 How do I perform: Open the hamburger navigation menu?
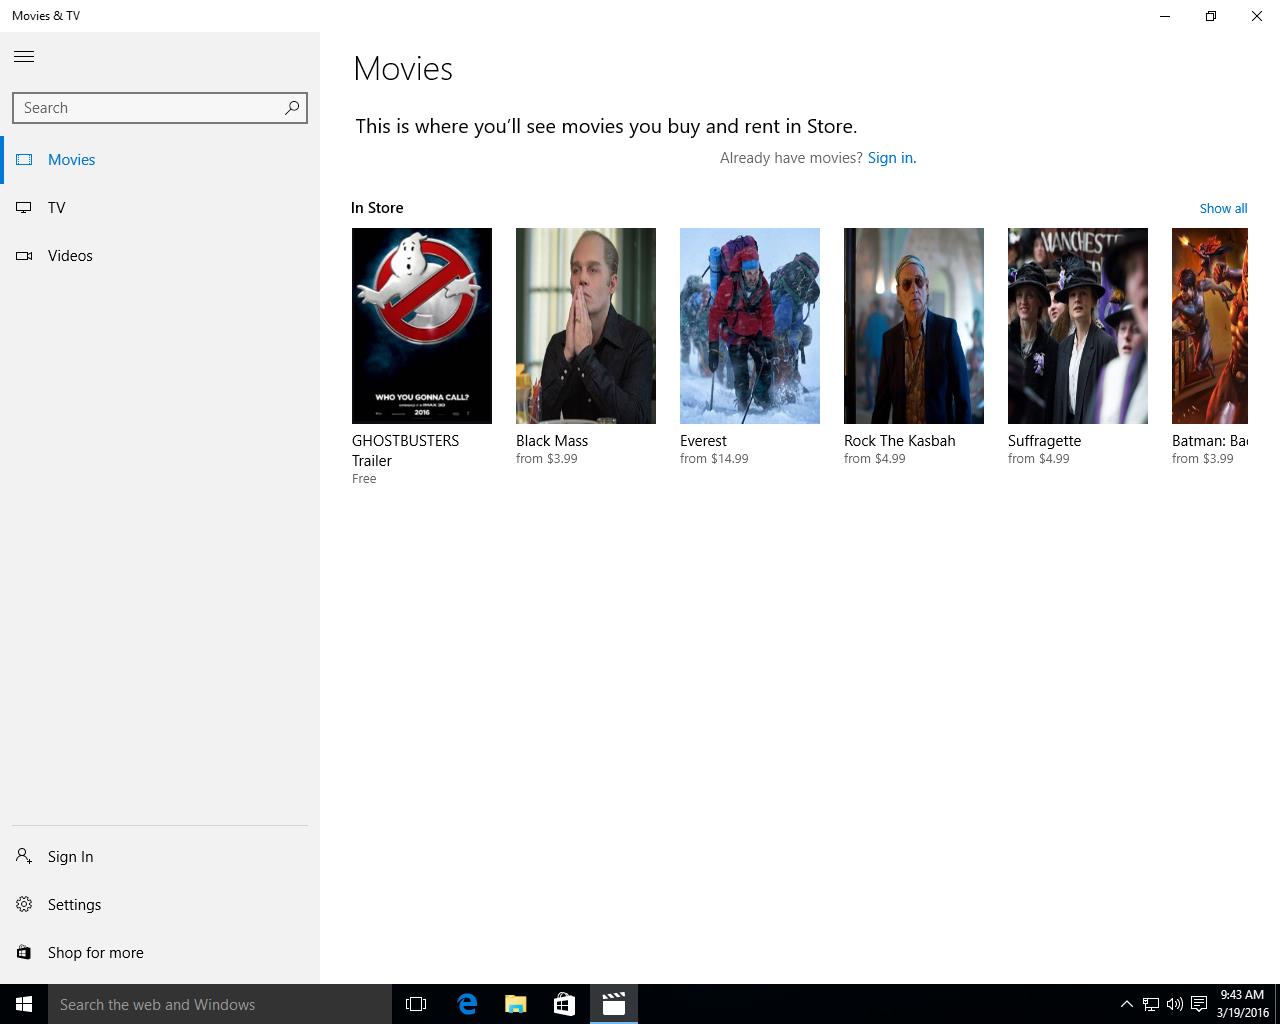(24, 57)
